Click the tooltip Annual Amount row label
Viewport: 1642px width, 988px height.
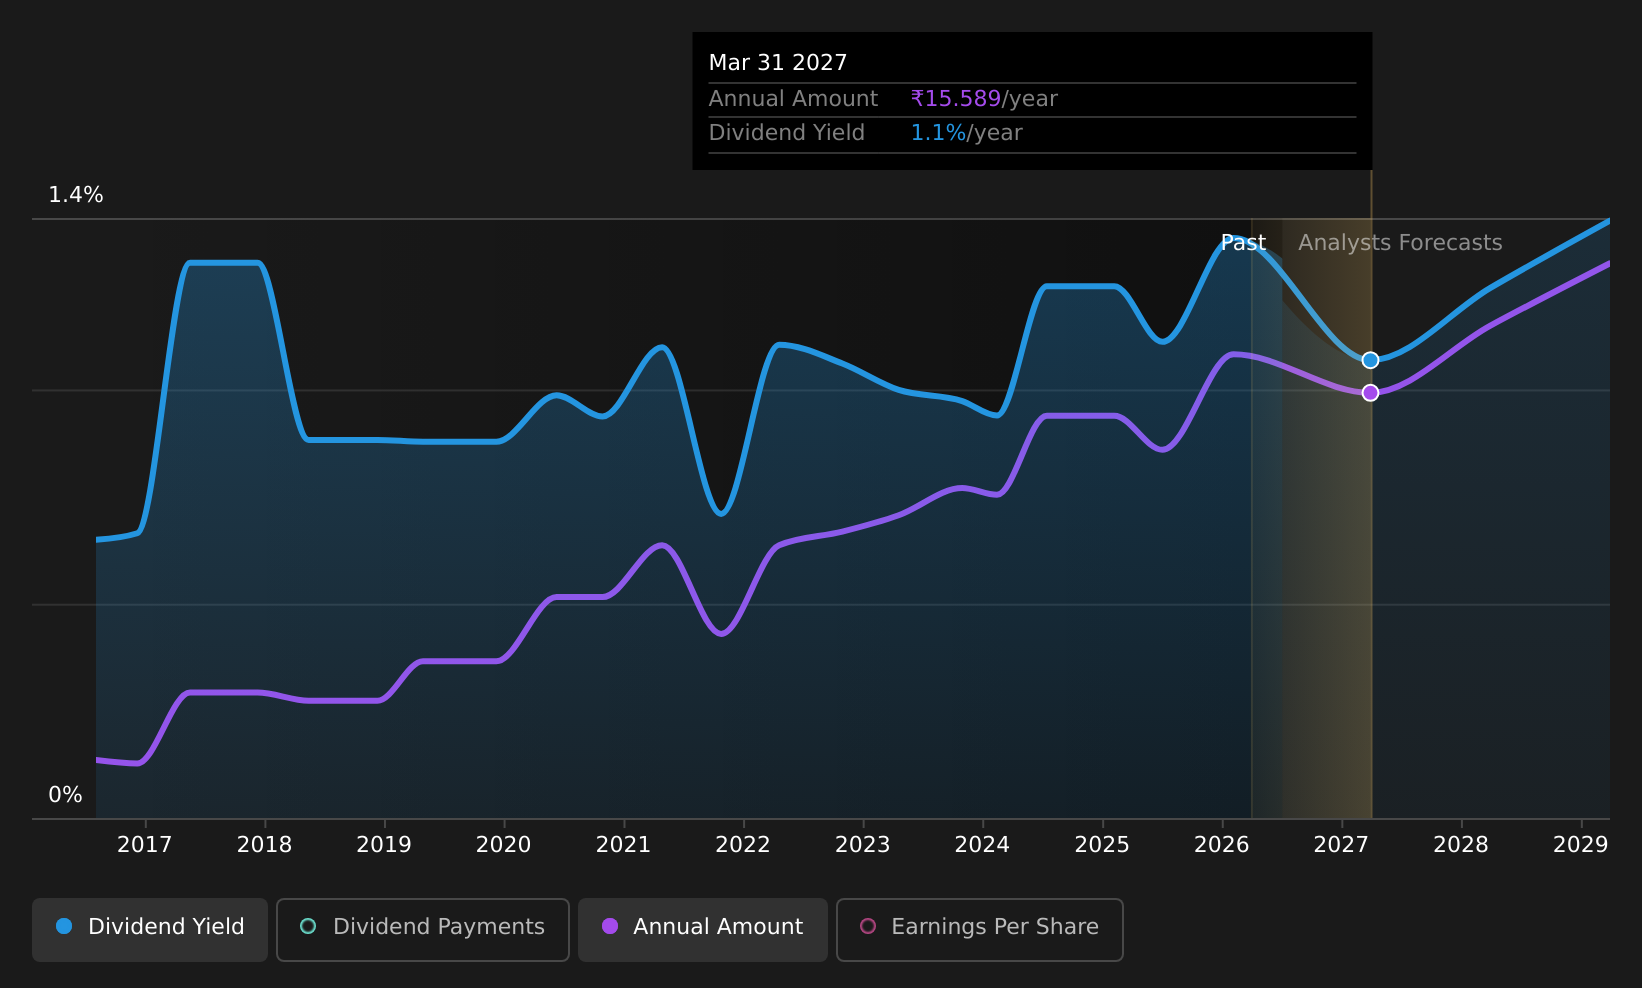pos(793,99)
